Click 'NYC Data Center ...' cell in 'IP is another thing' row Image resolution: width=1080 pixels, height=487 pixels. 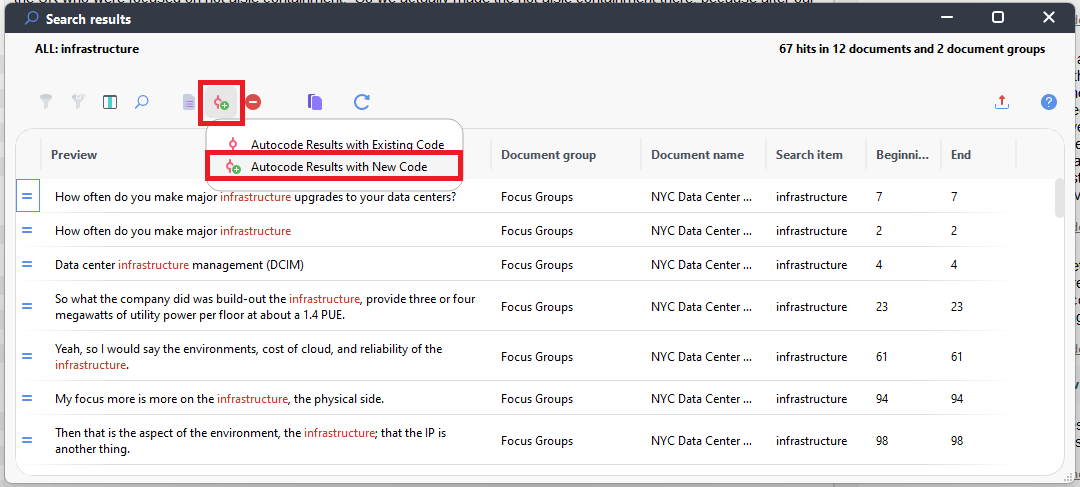pyautogui.click(x=701, y=441)
